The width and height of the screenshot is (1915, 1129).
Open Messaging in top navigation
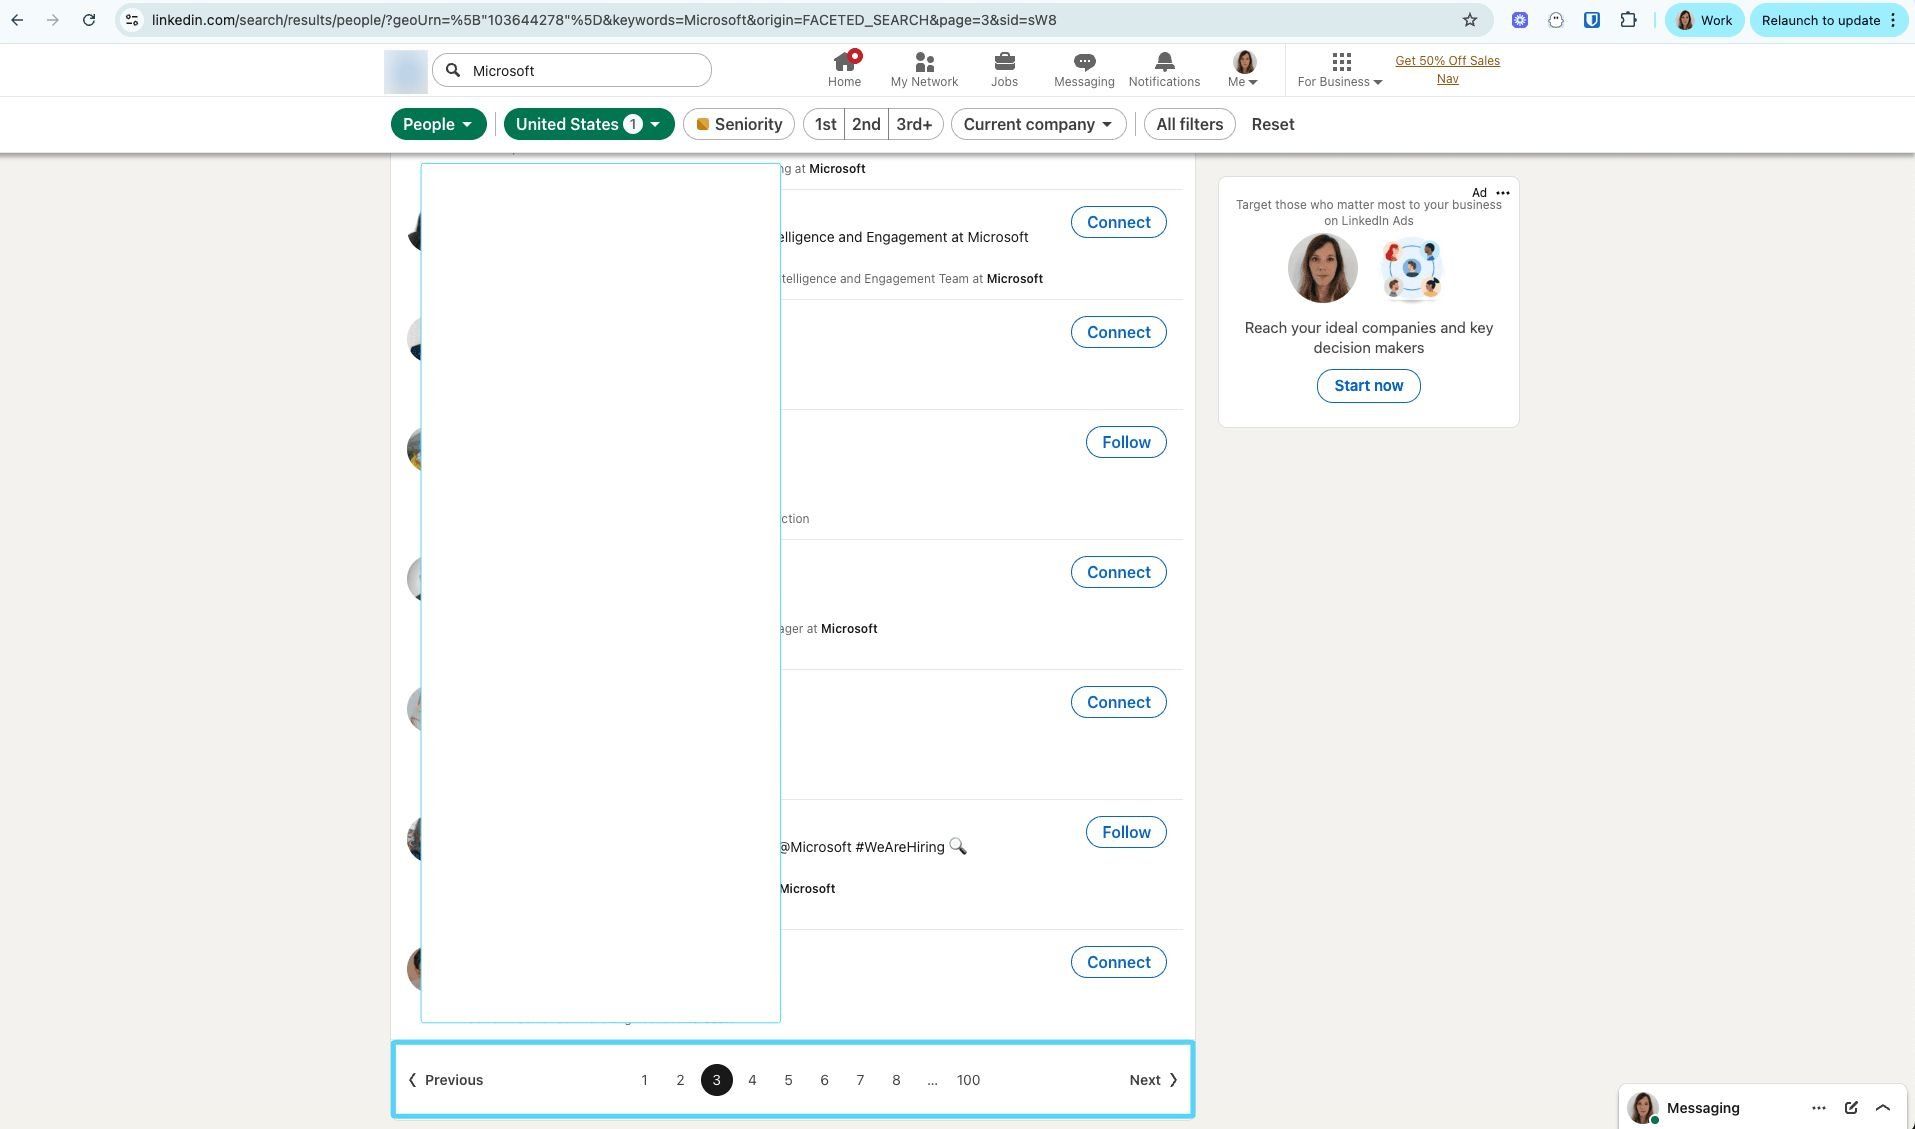(1084, 70)
